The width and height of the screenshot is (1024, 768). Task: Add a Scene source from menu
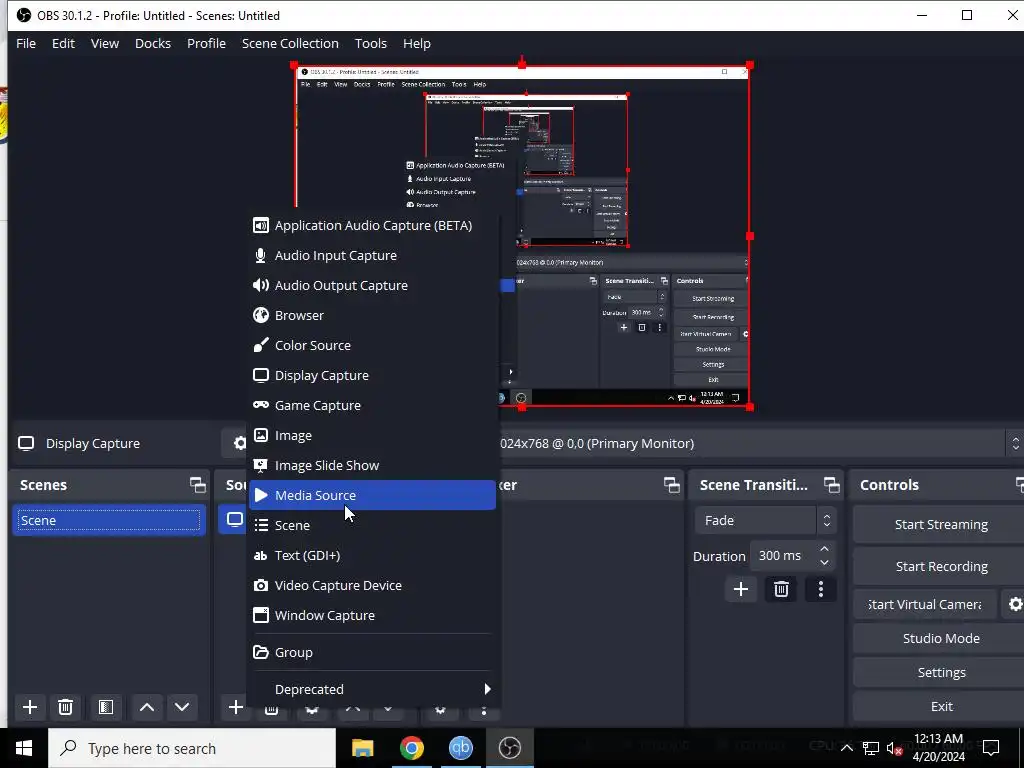tap(372, 525)
